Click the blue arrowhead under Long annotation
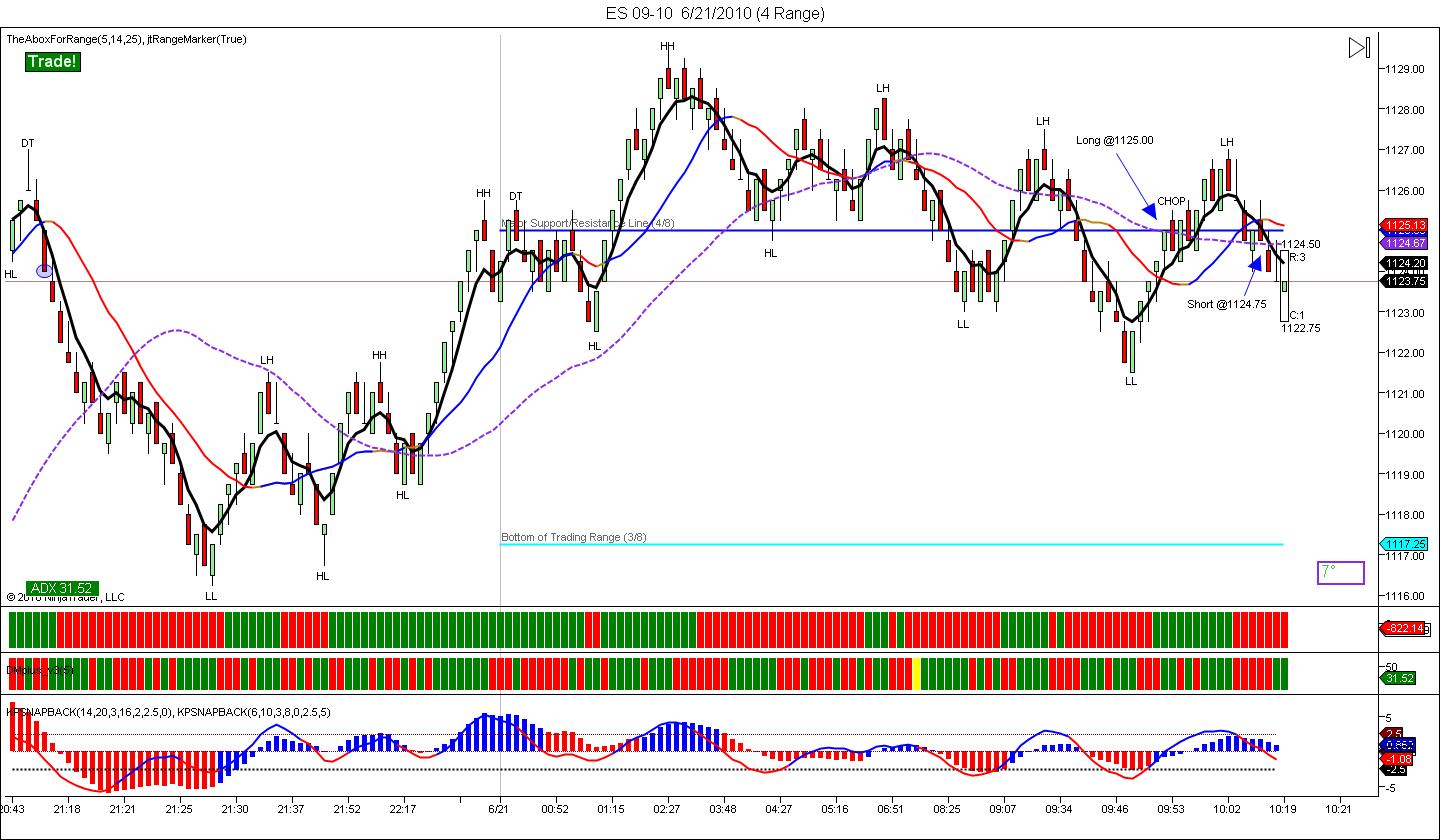The height and width of the screenshot is (840, 1440). click(1150, 212)
